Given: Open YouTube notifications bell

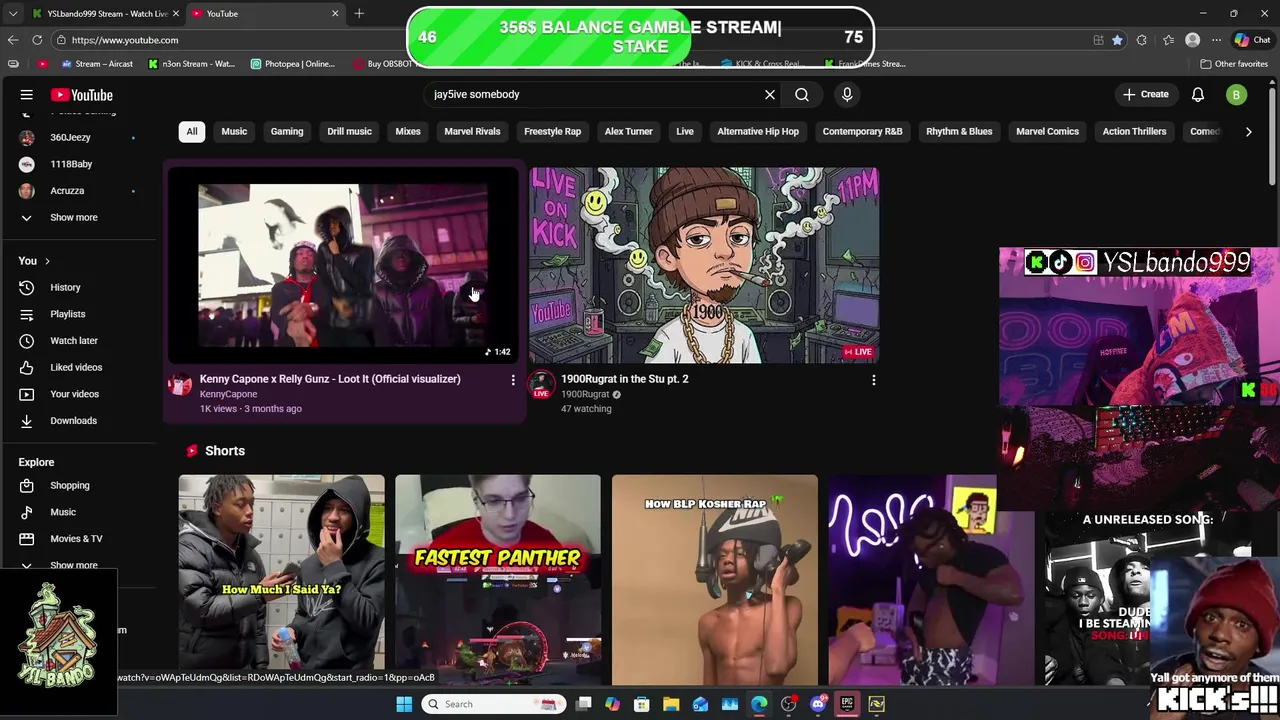Looking at the screenshot, I should click(1198, 95).
